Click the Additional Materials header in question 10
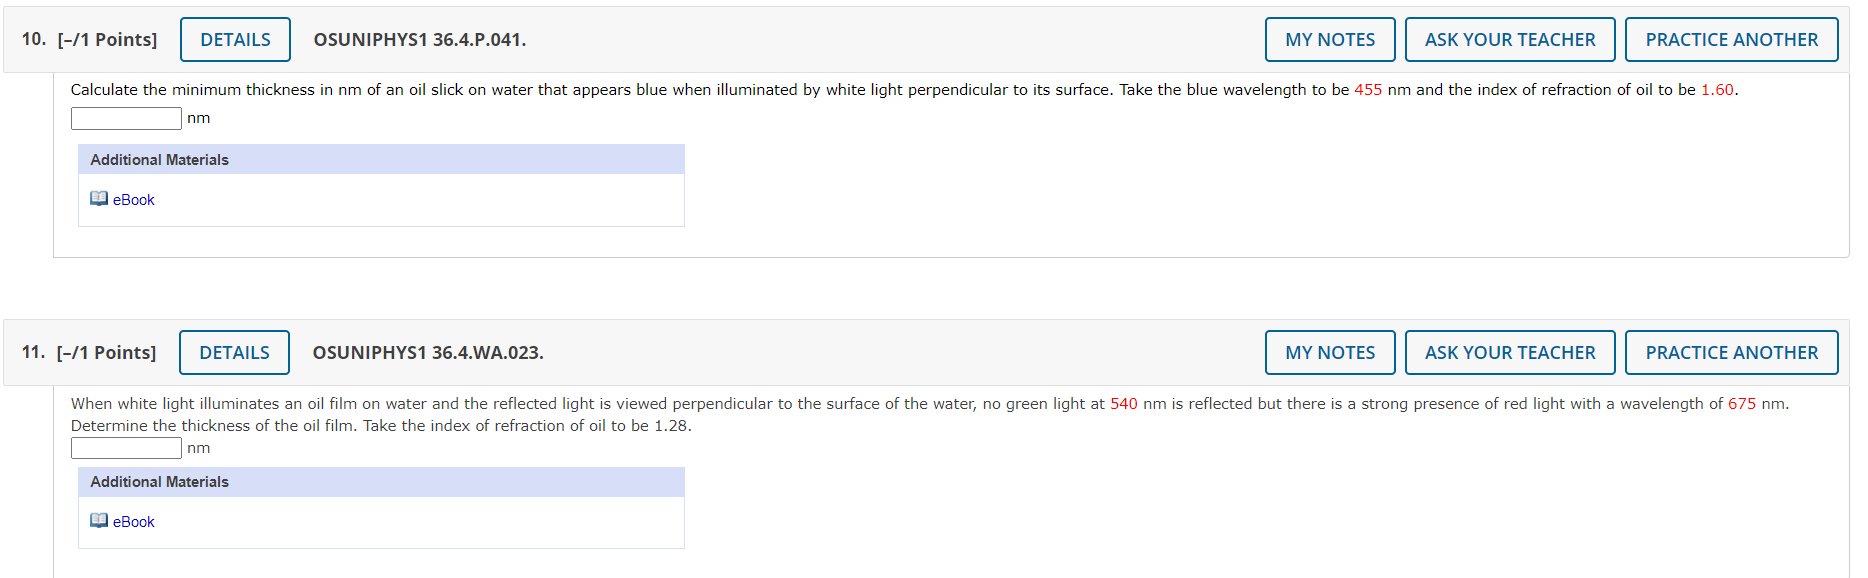 point(381,160)
